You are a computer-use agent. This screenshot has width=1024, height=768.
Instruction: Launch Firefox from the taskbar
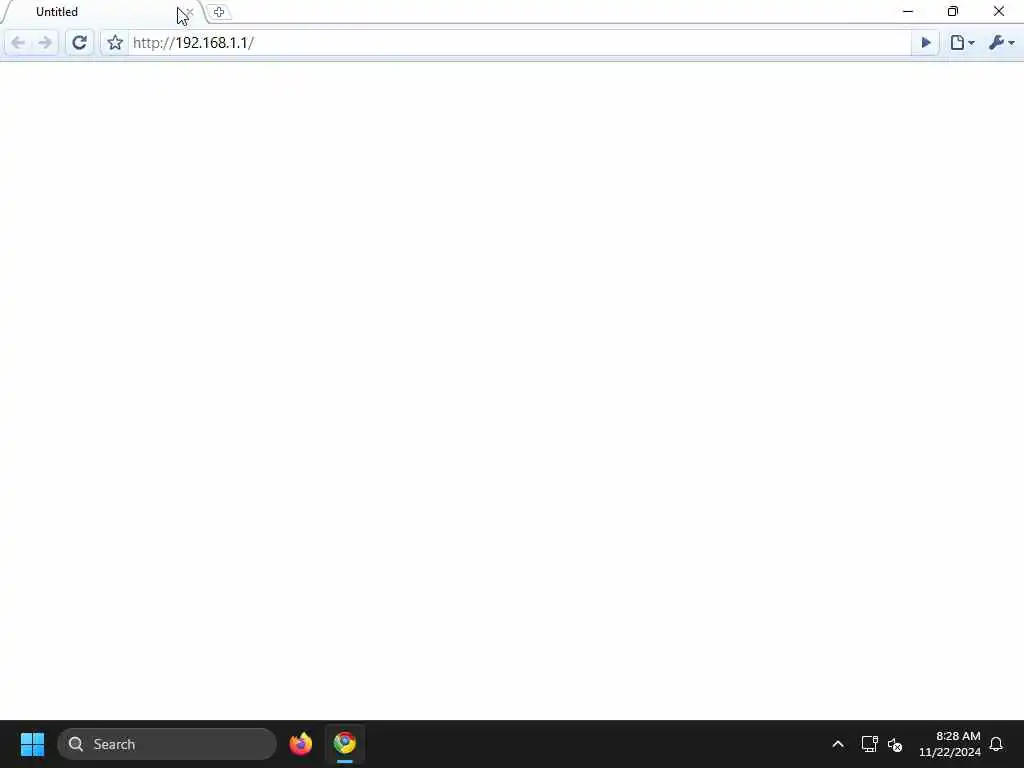[x=301, y=744]
